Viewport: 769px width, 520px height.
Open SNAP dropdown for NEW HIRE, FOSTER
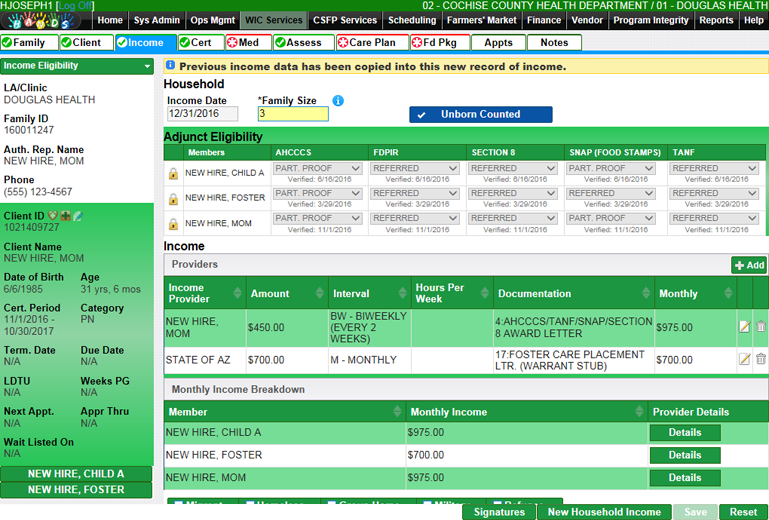612,193
